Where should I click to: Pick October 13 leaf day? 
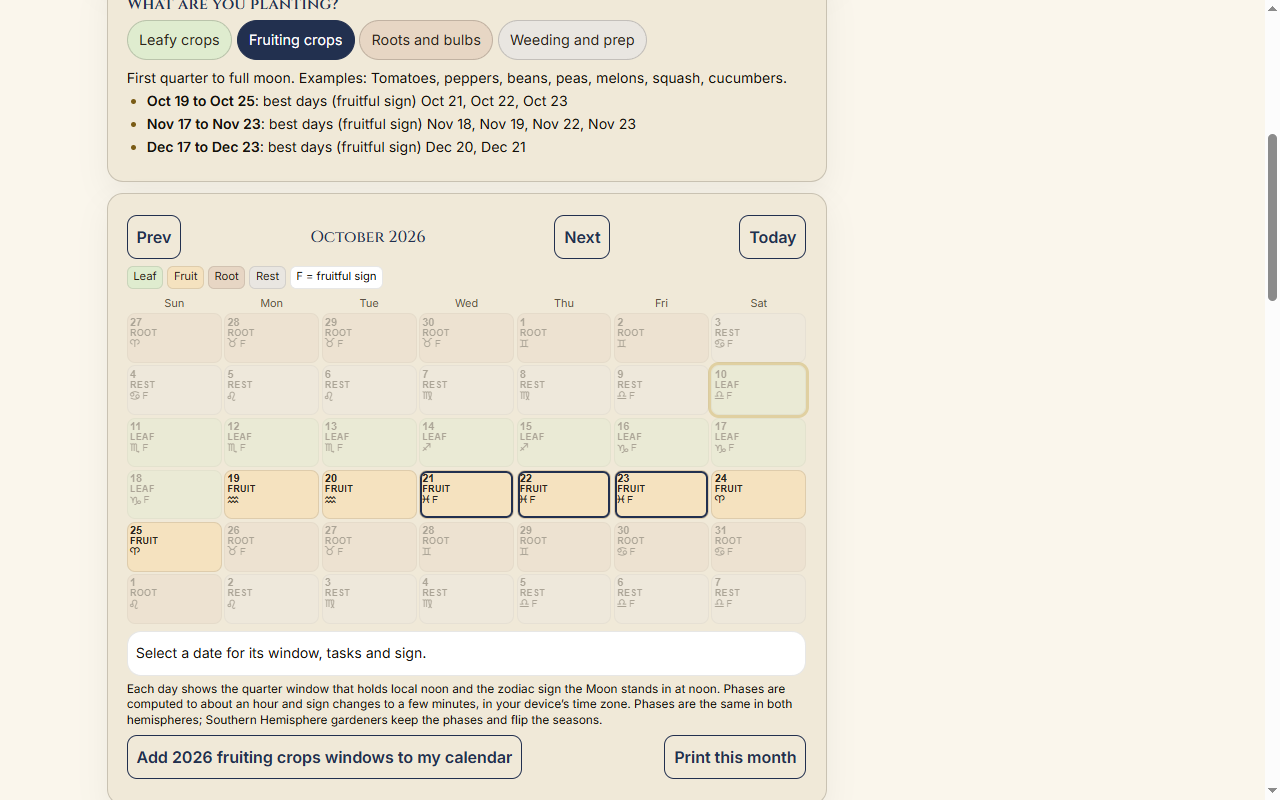click(369, 442)
